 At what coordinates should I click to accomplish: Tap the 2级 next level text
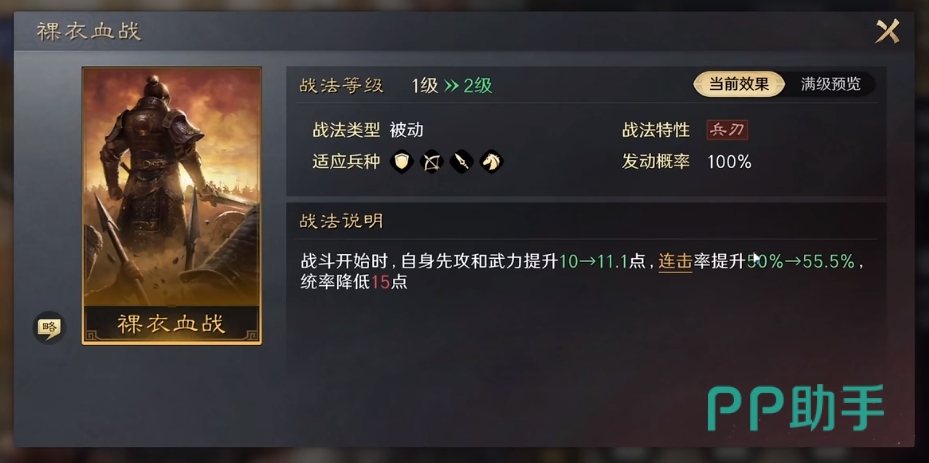coord(478,86)
